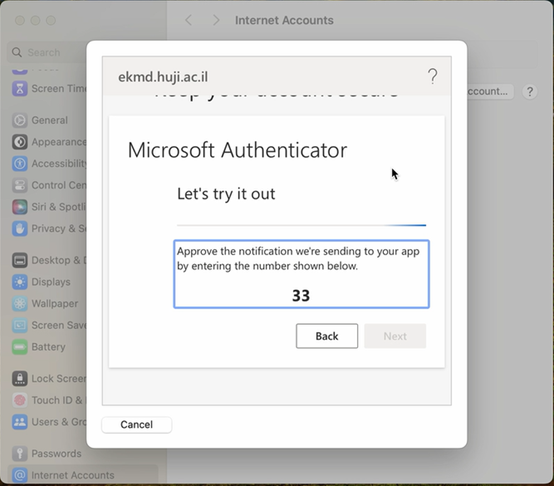Click the disabled Next button
This screenshot has width=554, height=486.
pos(395,336)
